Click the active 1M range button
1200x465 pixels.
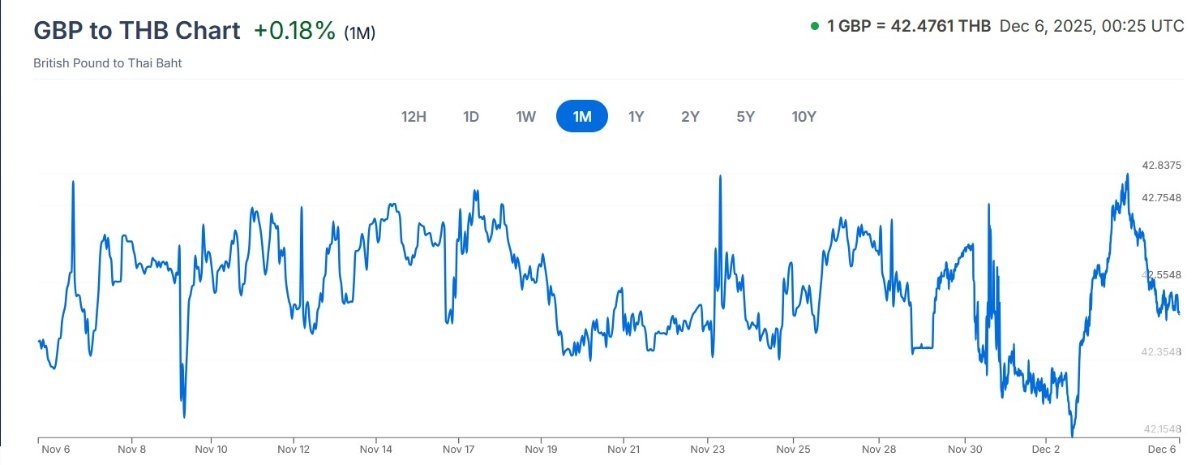[x=582, y=116]
